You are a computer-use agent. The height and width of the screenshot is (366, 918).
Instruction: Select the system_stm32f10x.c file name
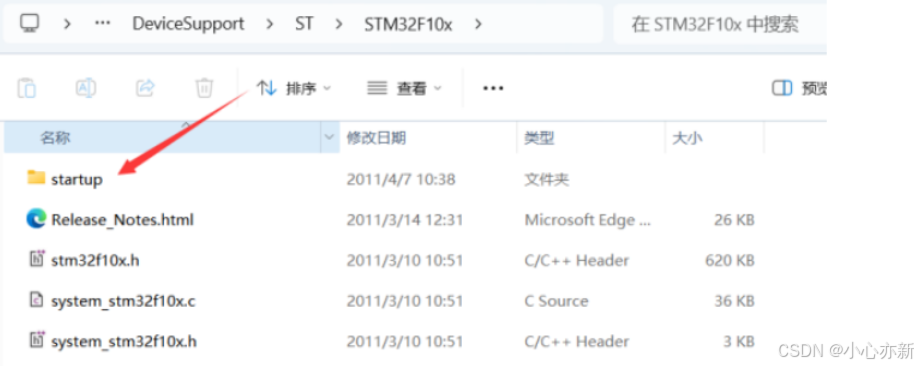[x=124, y=302]
